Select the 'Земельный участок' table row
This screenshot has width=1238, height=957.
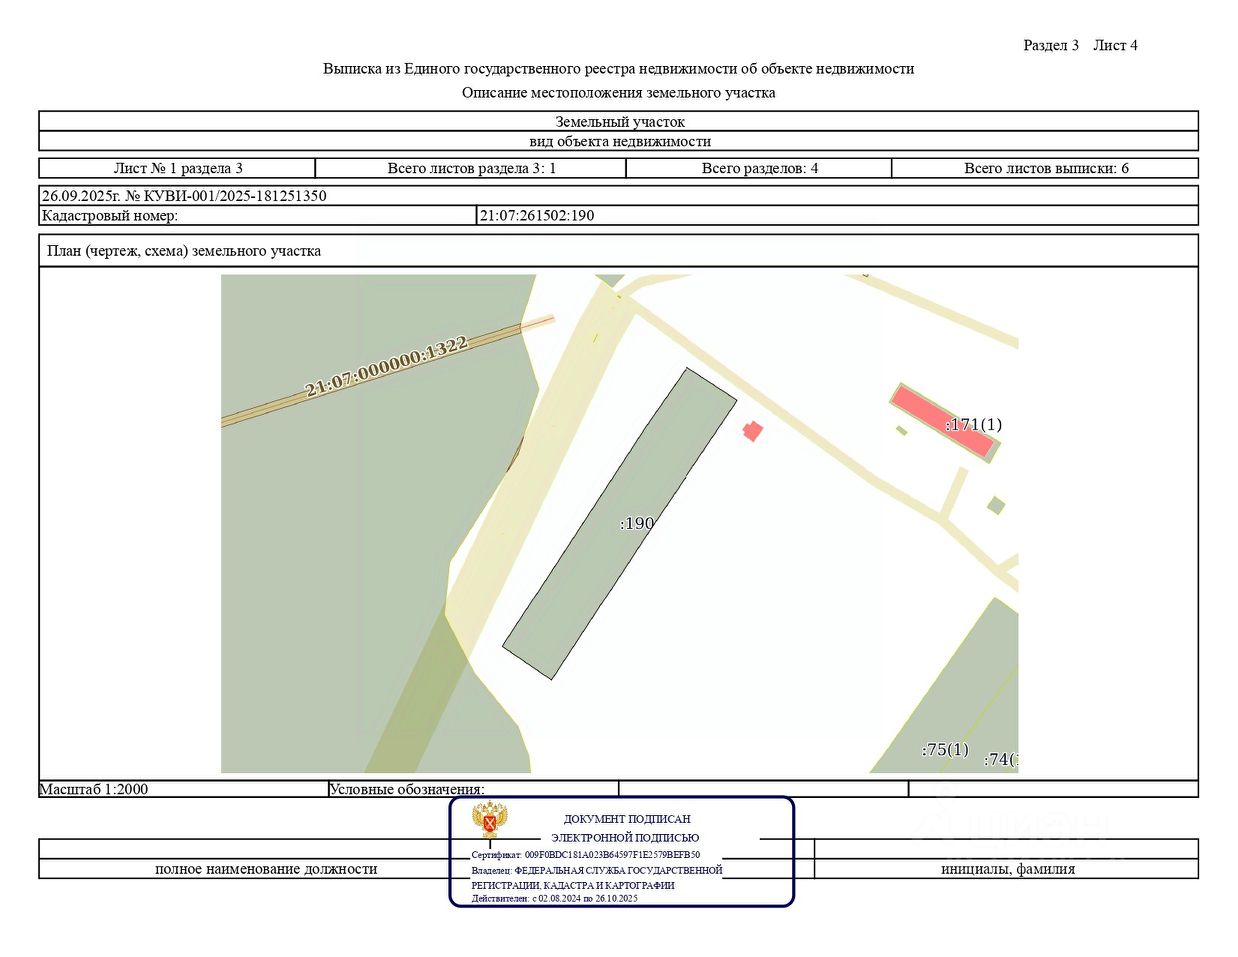click(x=618, y=121)
